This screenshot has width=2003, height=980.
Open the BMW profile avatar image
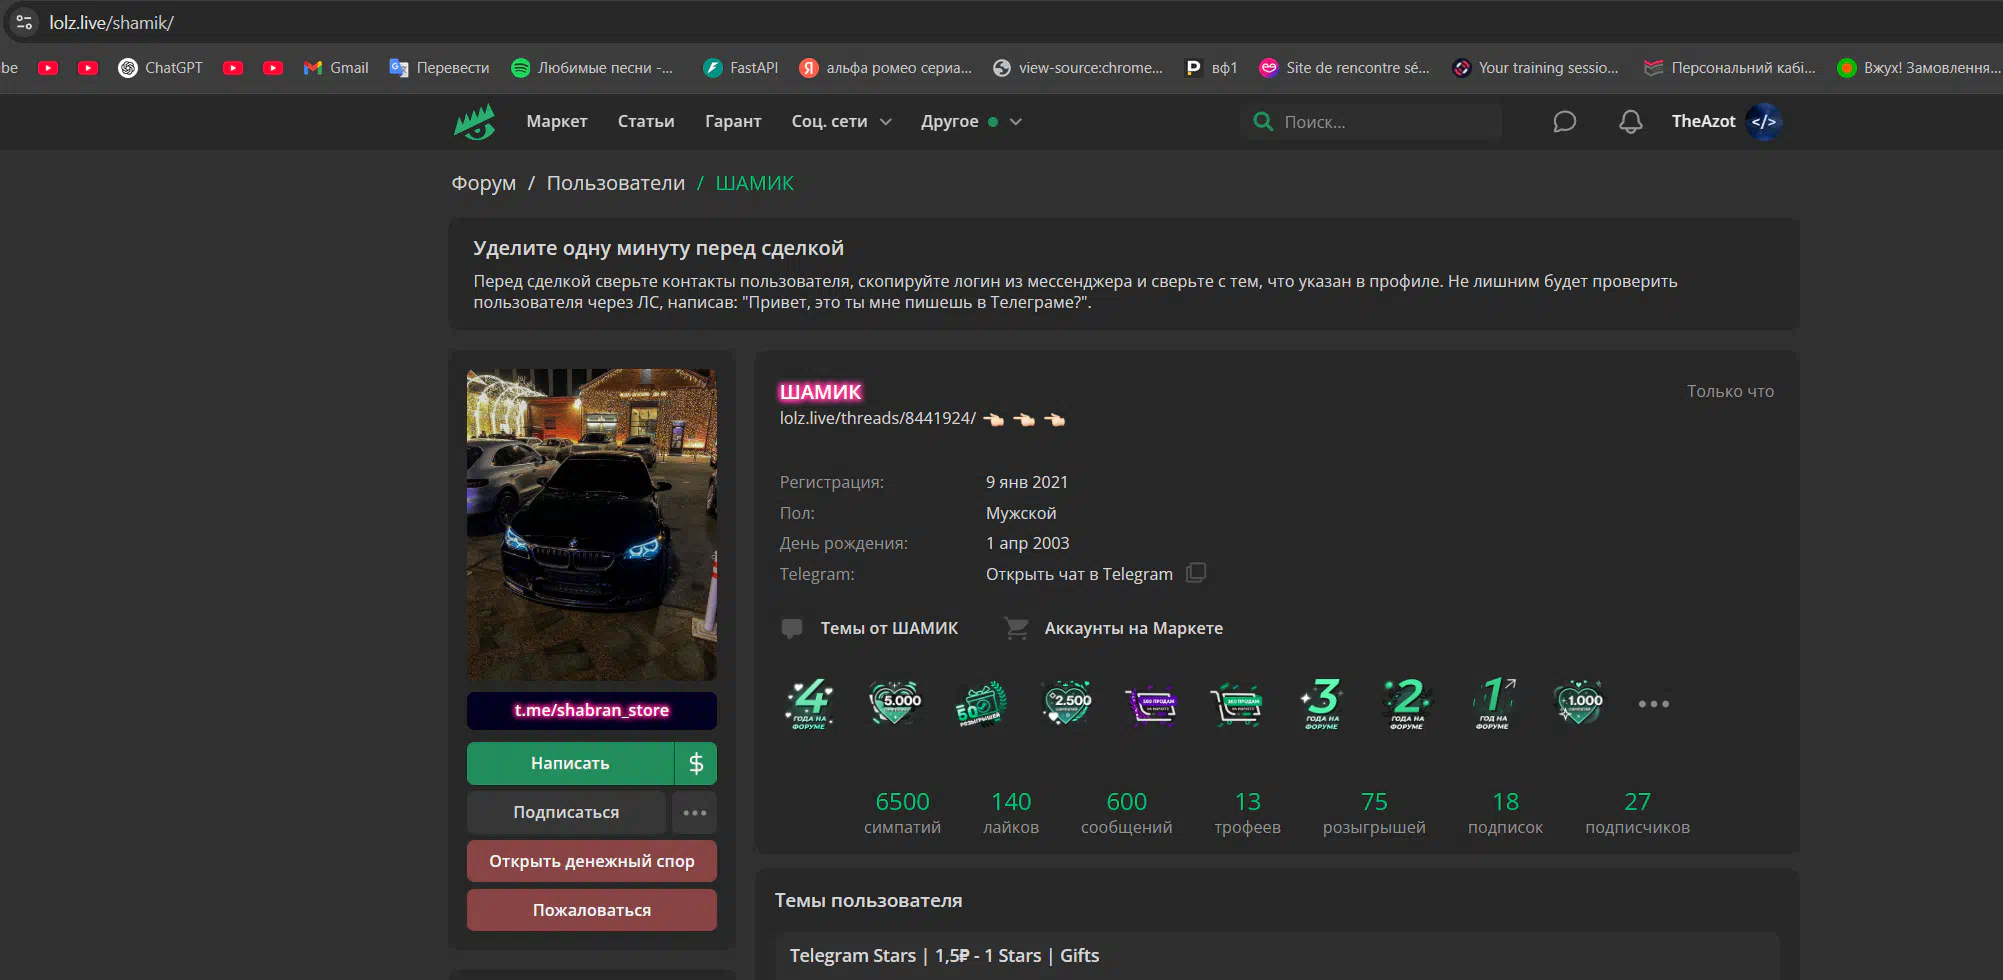click(x=592, y=525)
